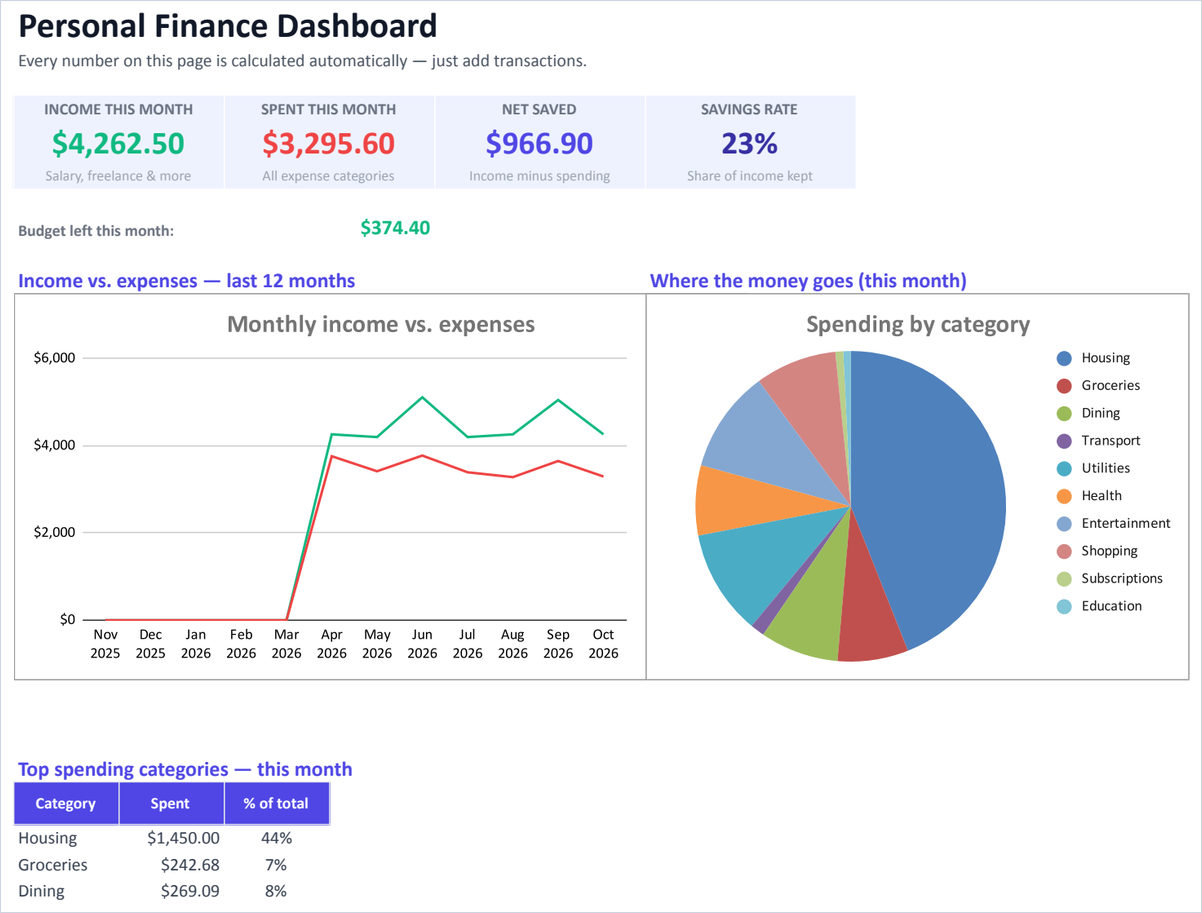Select the $3,295.60 spent value
This screenshot has height=913, width=1202.
click(329, 144)
